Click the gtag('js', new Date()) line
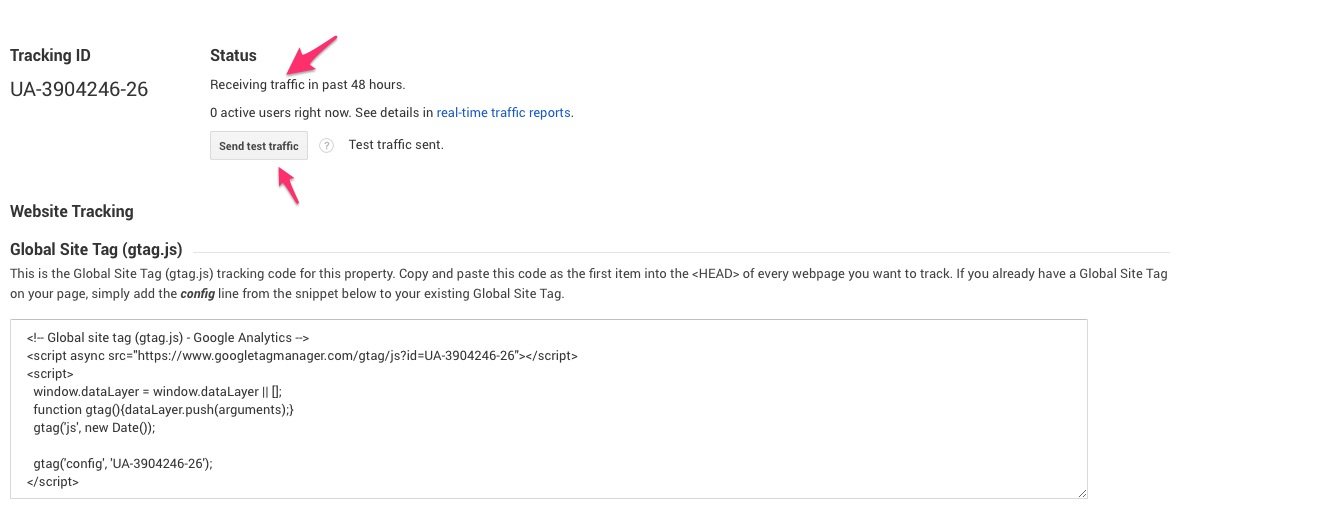 (x=95, y=428)
